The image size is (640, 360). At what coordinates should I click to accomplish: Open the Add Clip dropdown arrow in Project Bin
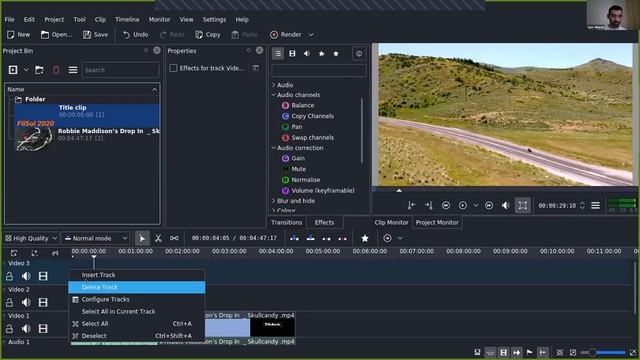coord(26,70)
